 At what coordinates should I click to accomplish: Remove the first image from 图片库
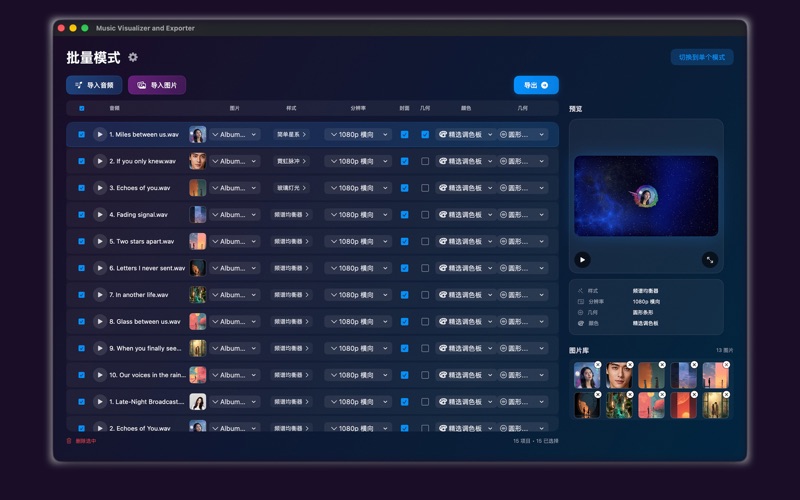pyautogui.click(x=598, y=364)
